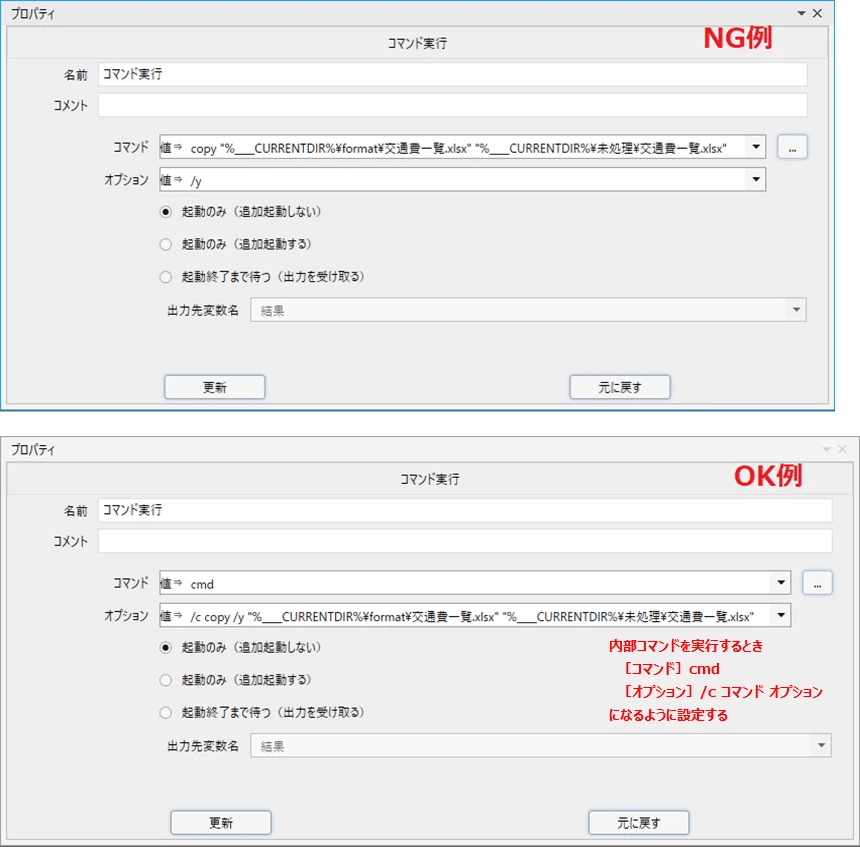Open the コマンド dropdown showing cmd in OK例
This screenshot has width=860, height=847.
(781, 582)
